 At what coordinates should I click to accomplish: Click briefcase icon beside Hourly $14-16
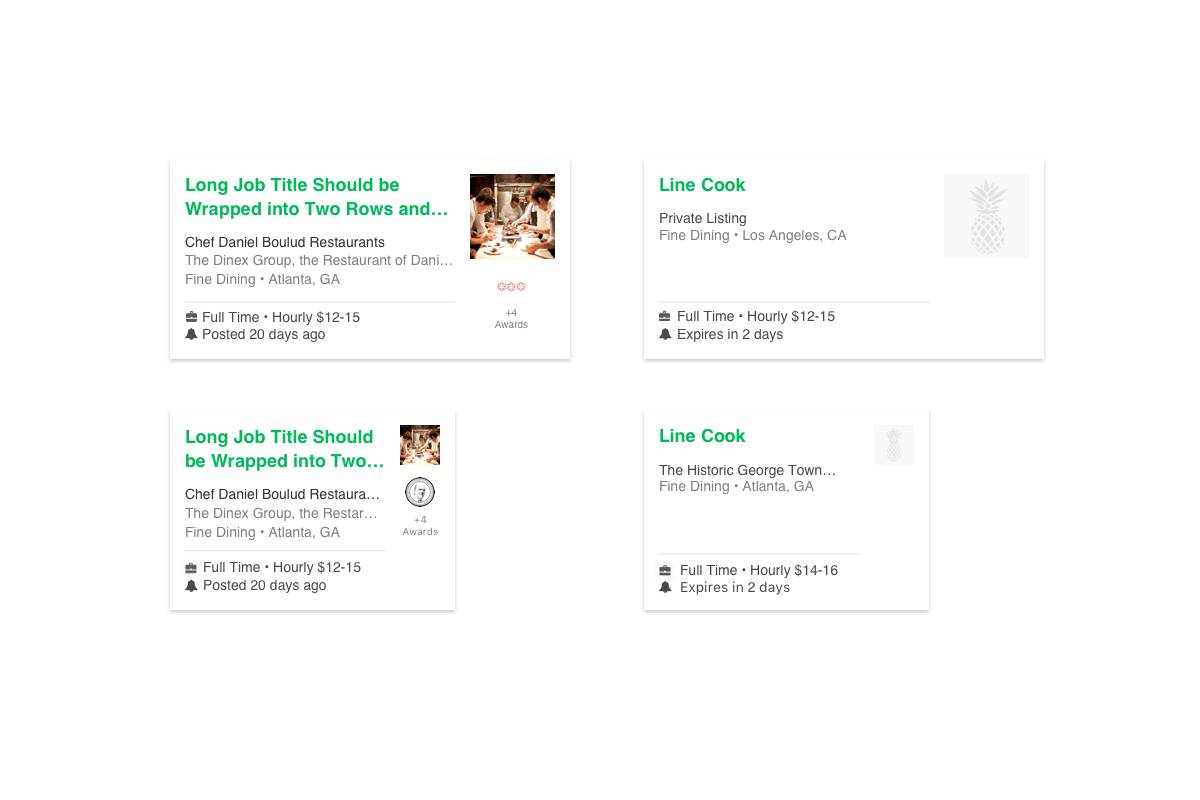[665, 570]
